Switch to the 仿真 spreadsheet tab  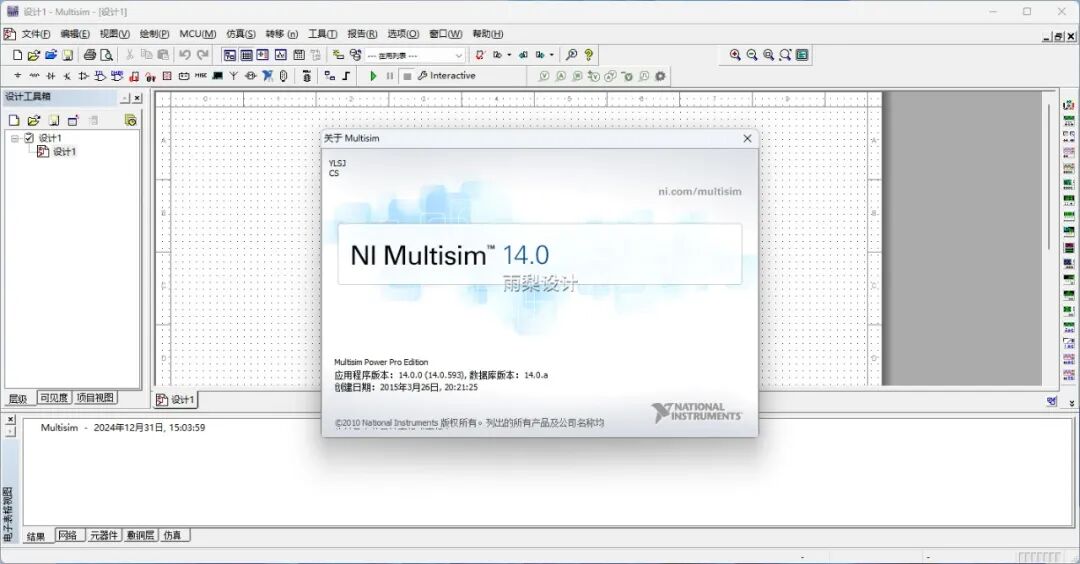172,535
